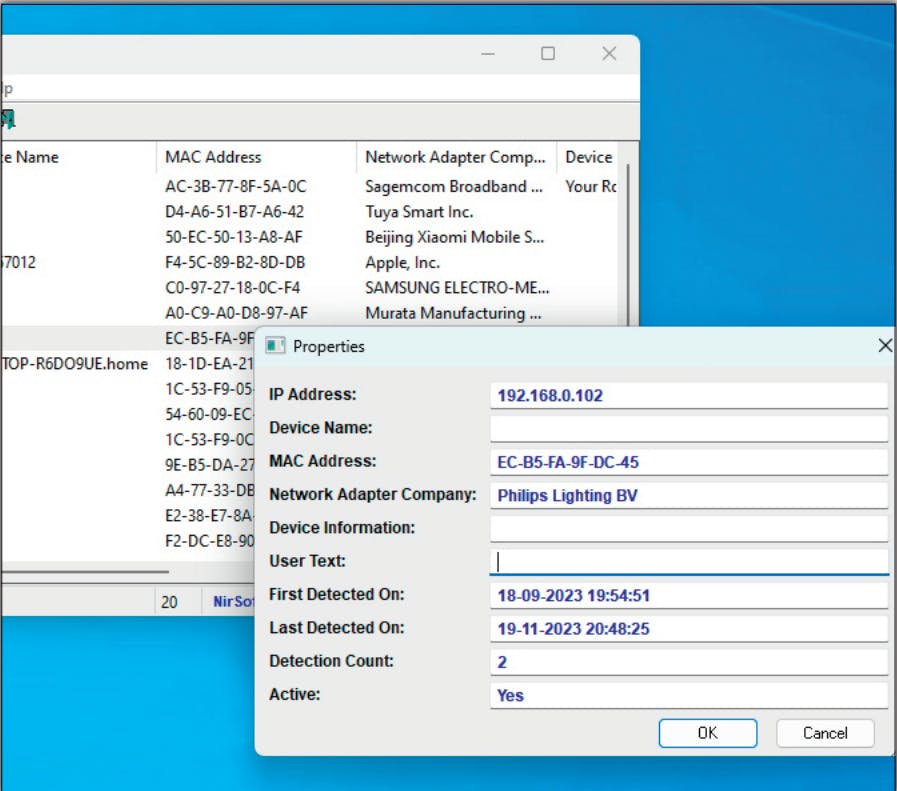Image resolution: width=897 pixels, height=791 pixels.
Task: Click the Active field showing Yes
Action: (x=689, y=695)
